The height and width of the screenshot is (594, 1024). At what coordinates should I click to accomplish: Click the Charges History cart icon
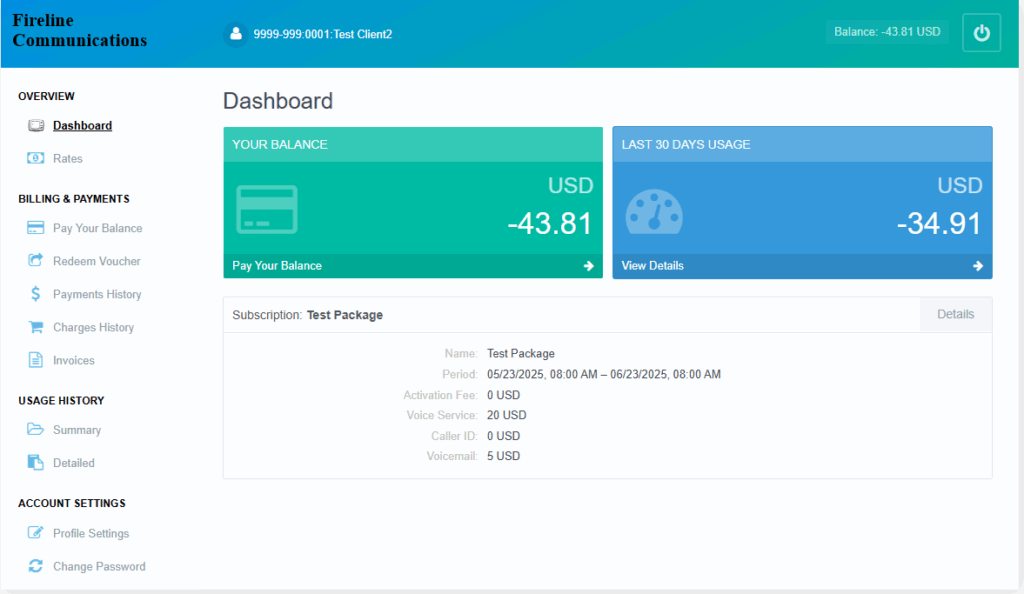[x=36, y=327]
